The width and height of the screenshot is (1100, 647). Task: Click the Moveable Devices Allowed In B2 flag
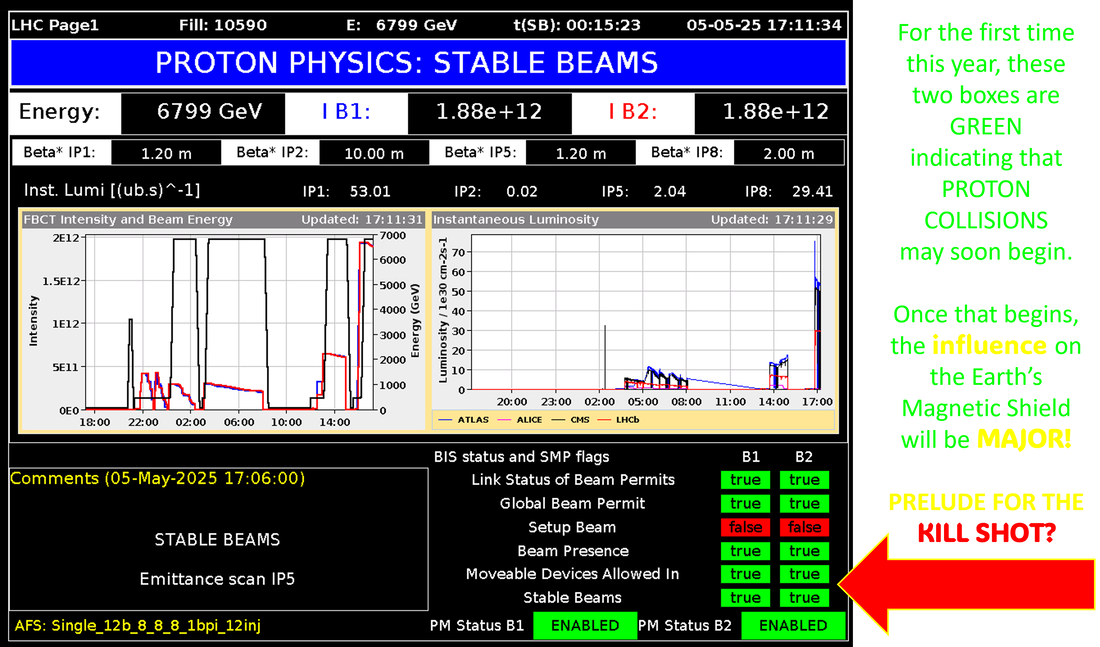coord(804,574)
